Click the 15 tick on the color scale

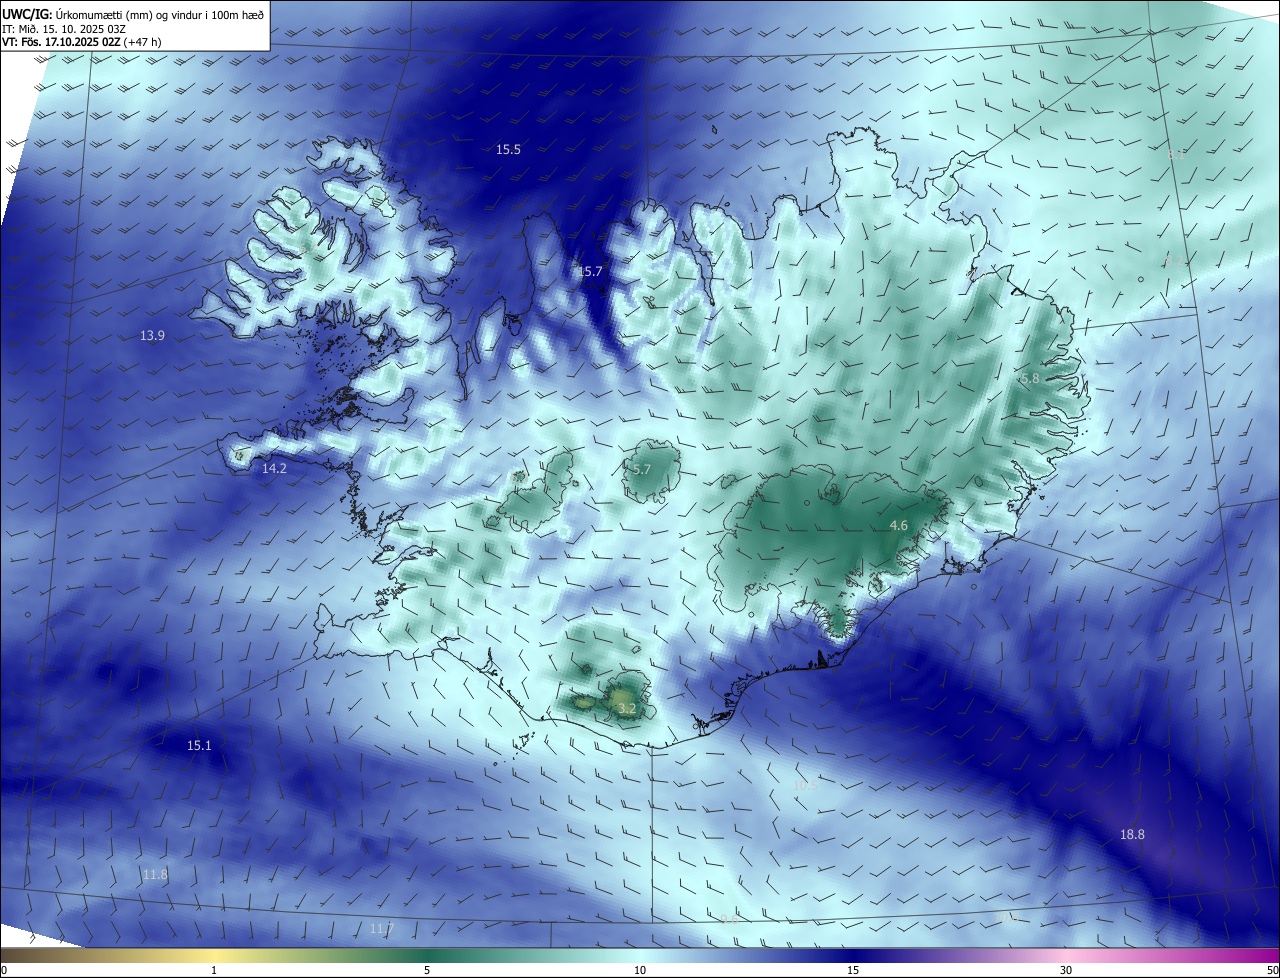tap(853, 970)
